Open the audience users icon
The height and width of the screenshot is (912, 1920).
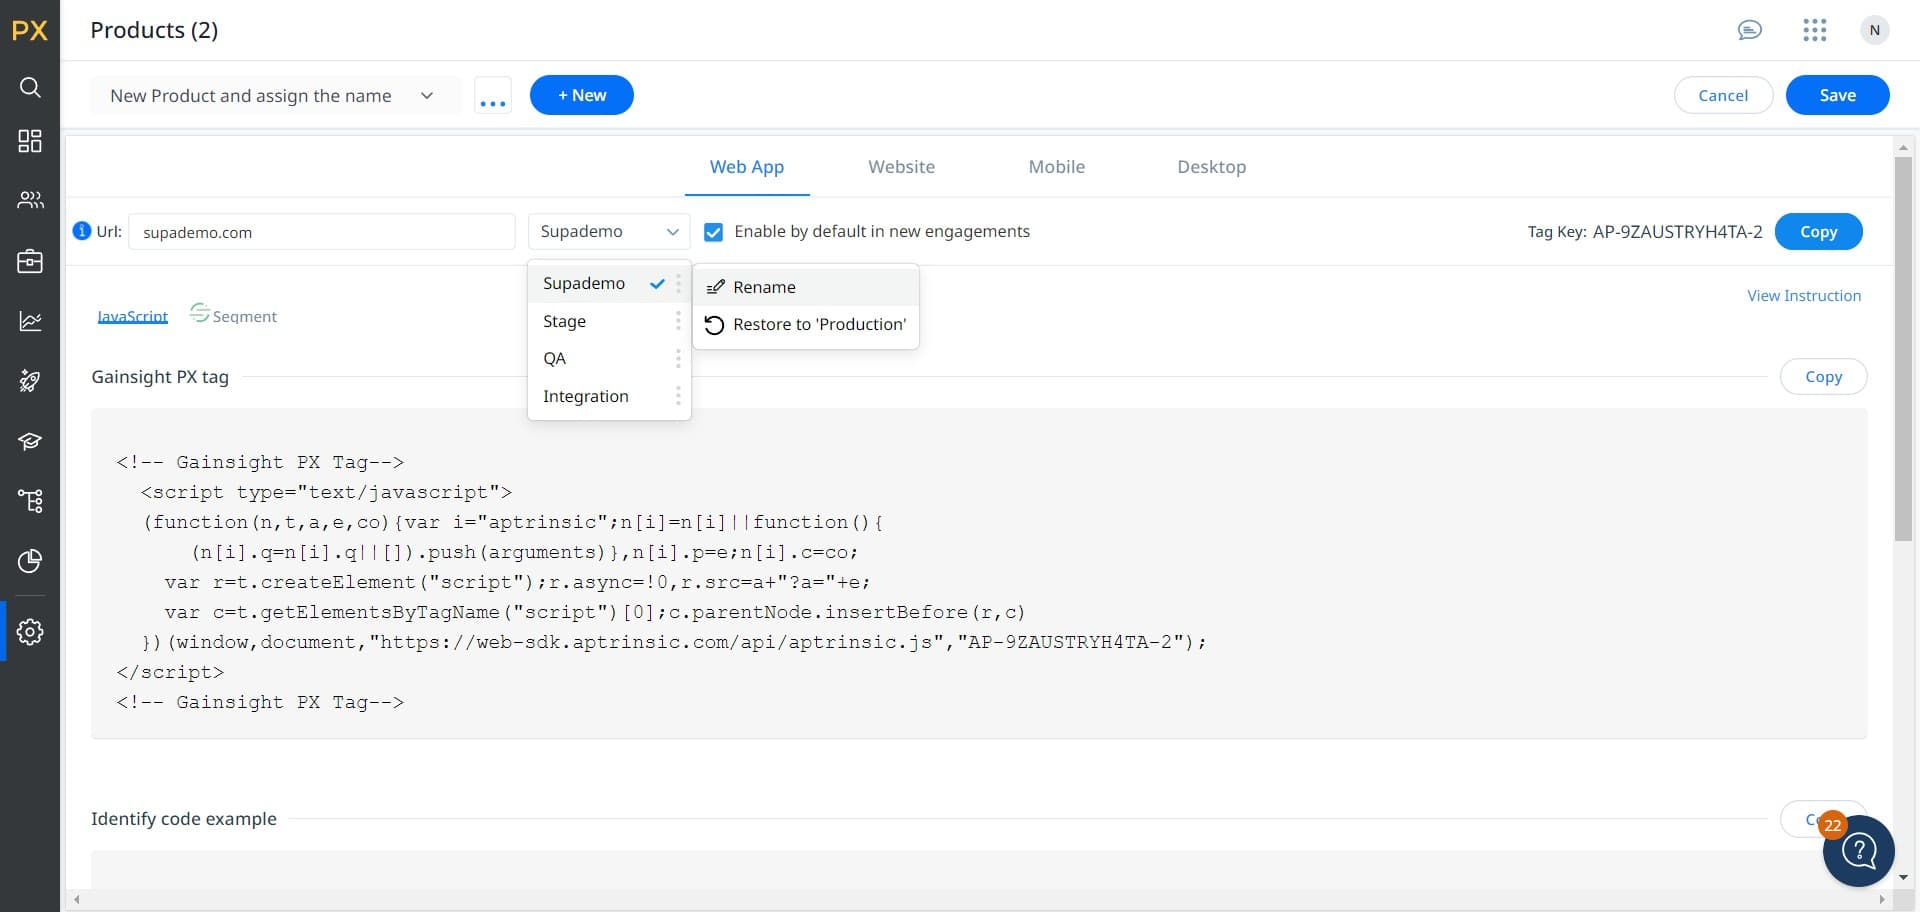click(30, 200)
